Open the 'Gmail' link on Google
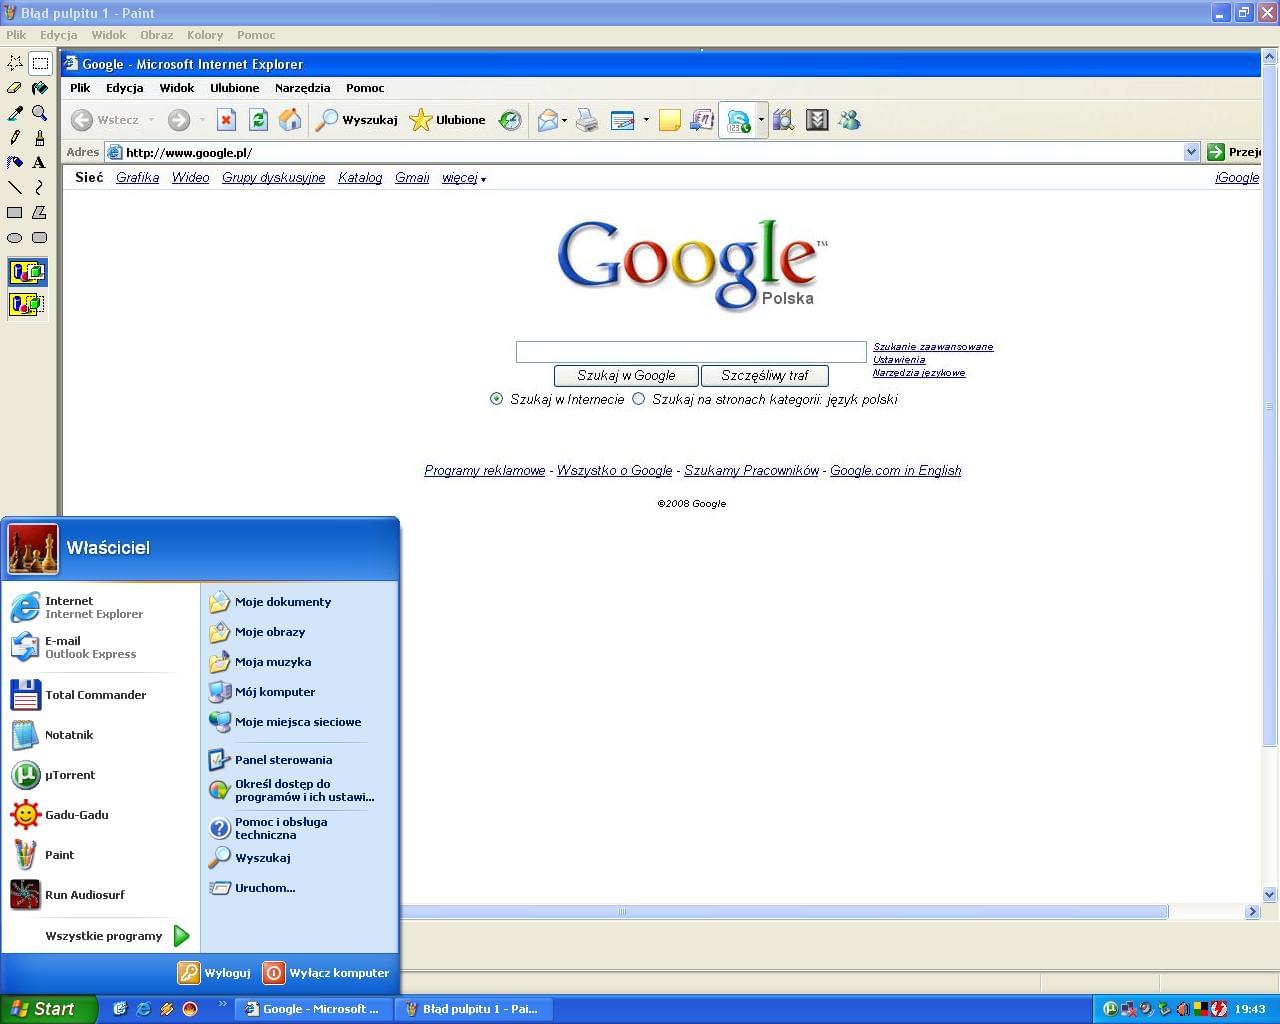 412,178
